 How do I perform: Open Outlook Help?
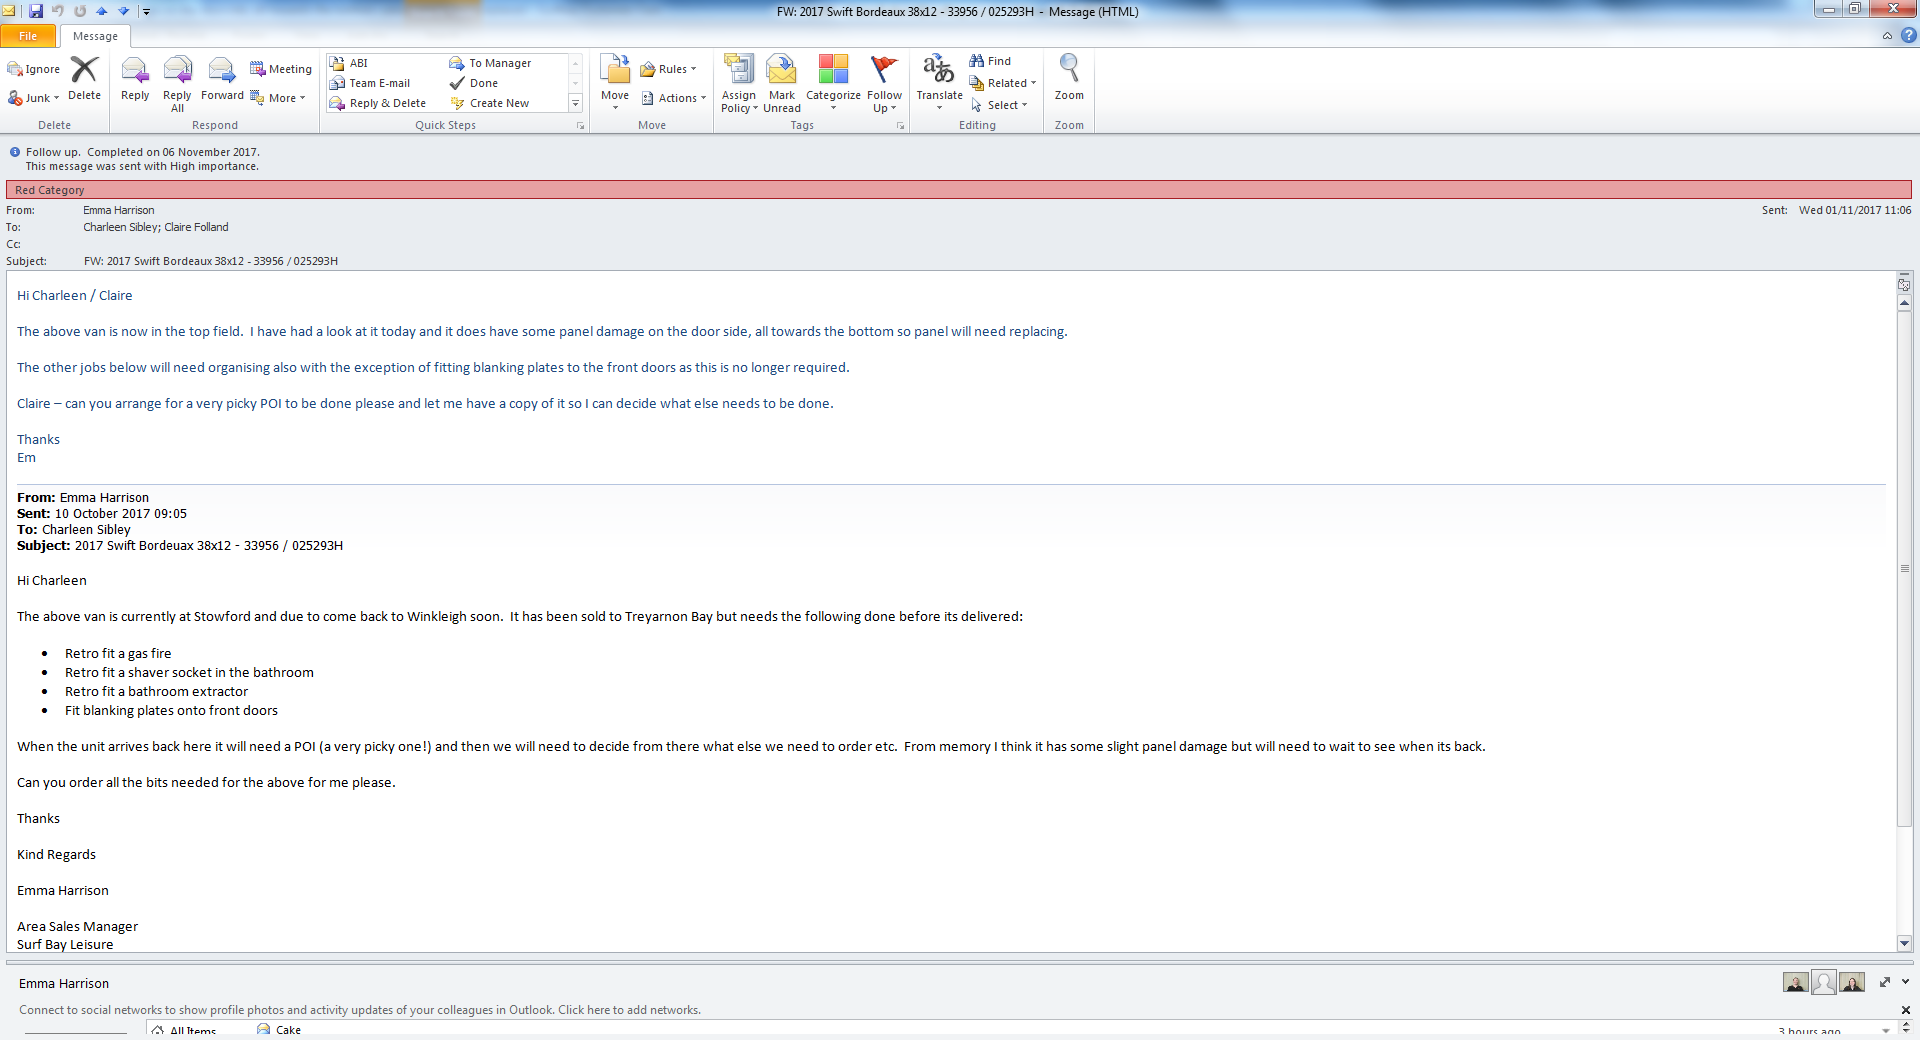pos(1909,36)
